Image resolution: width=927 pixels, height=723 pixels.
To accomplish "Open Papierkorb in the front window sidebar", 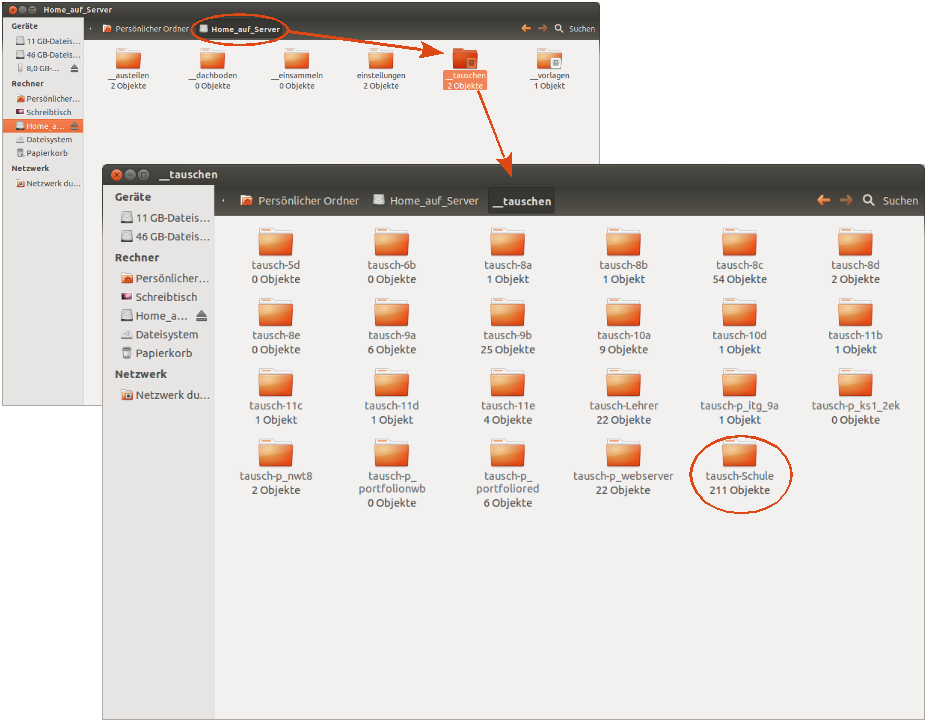I will [163, 353].
